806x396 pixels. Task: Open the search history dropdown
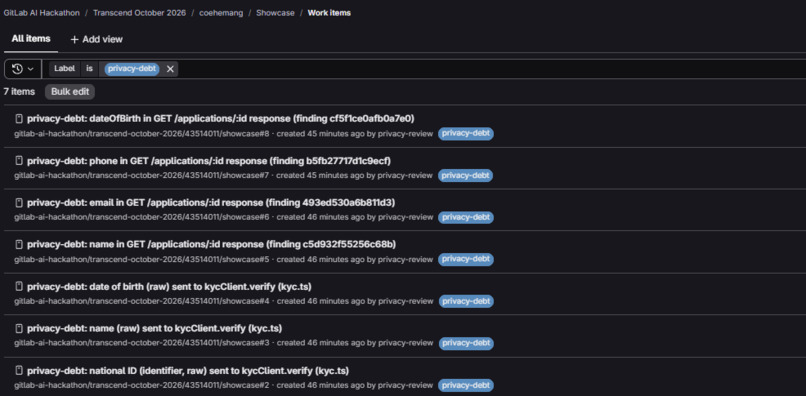click(x=23, y=69)
